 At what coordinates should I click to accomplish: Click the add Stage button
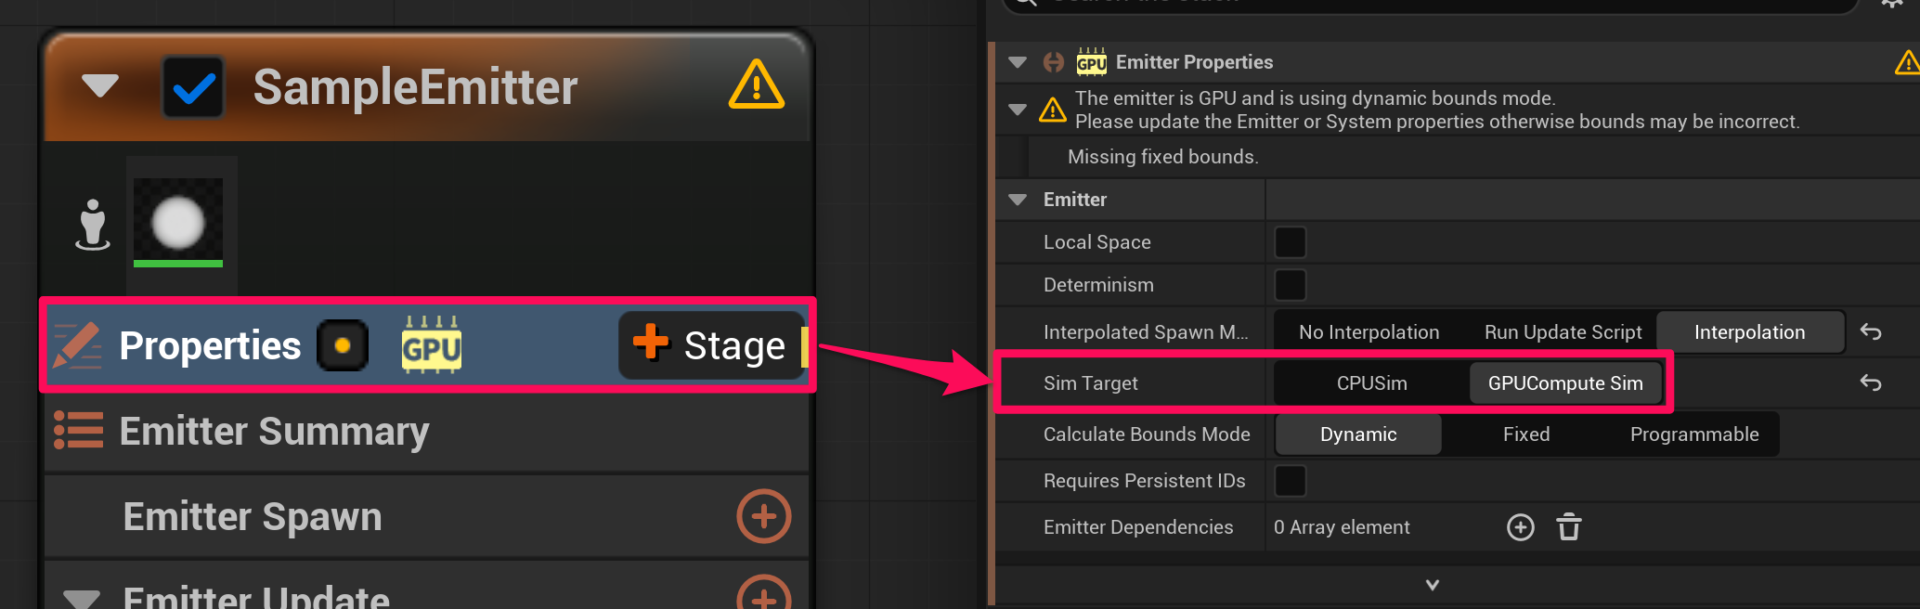click(x=711, y=346)
